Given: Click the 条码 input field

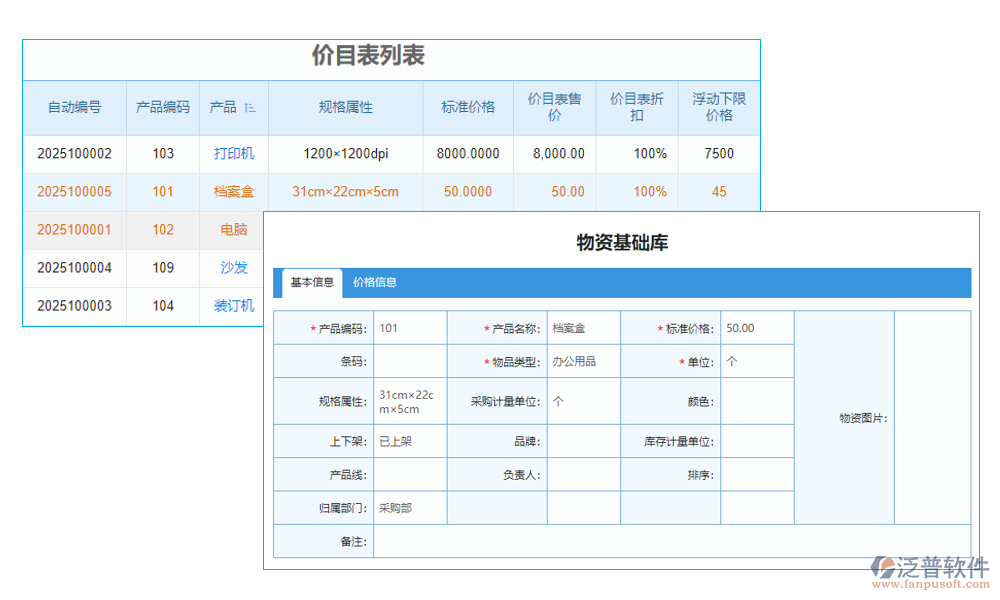Looking at the screenshot, I should (x=409, y=360).
